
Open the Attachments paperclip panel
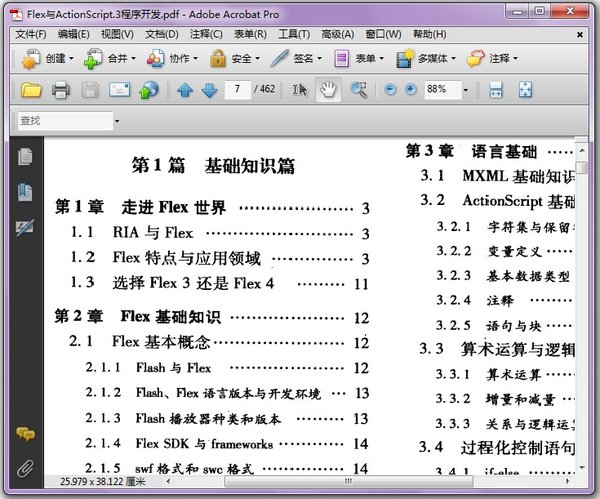25,467
